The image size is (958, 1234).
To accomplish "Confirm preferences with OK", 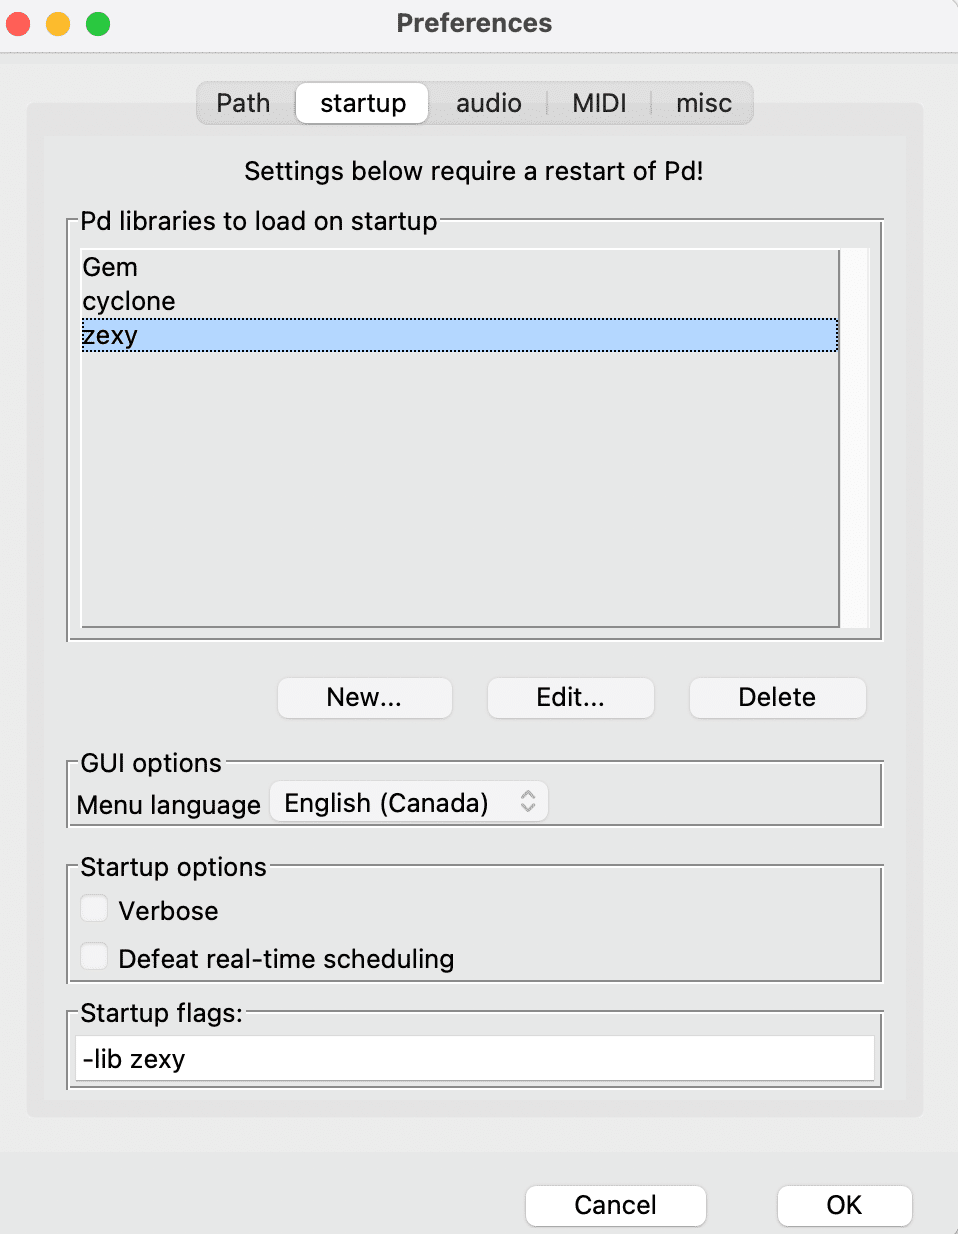I will click(844, 1205).
